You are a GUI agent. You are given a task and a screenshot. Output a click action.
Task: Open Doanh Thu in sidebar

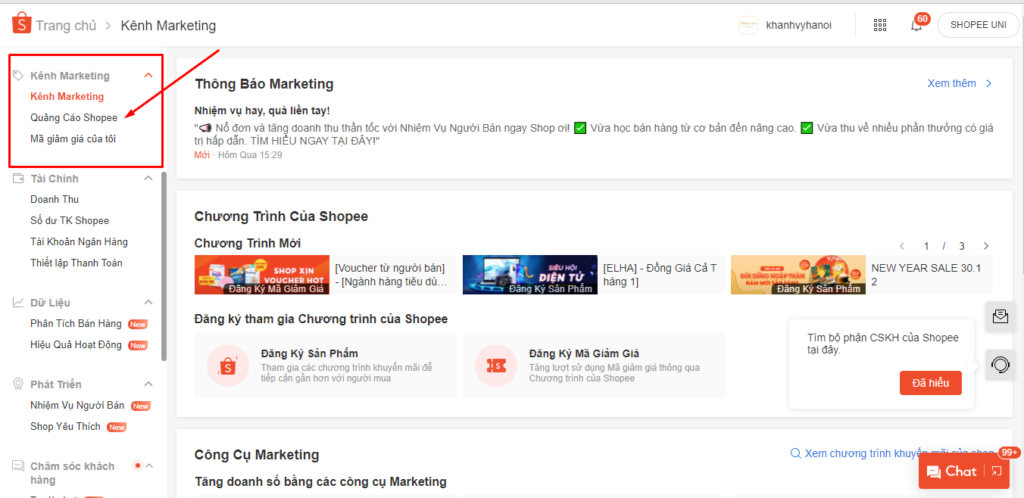point(54,199)
